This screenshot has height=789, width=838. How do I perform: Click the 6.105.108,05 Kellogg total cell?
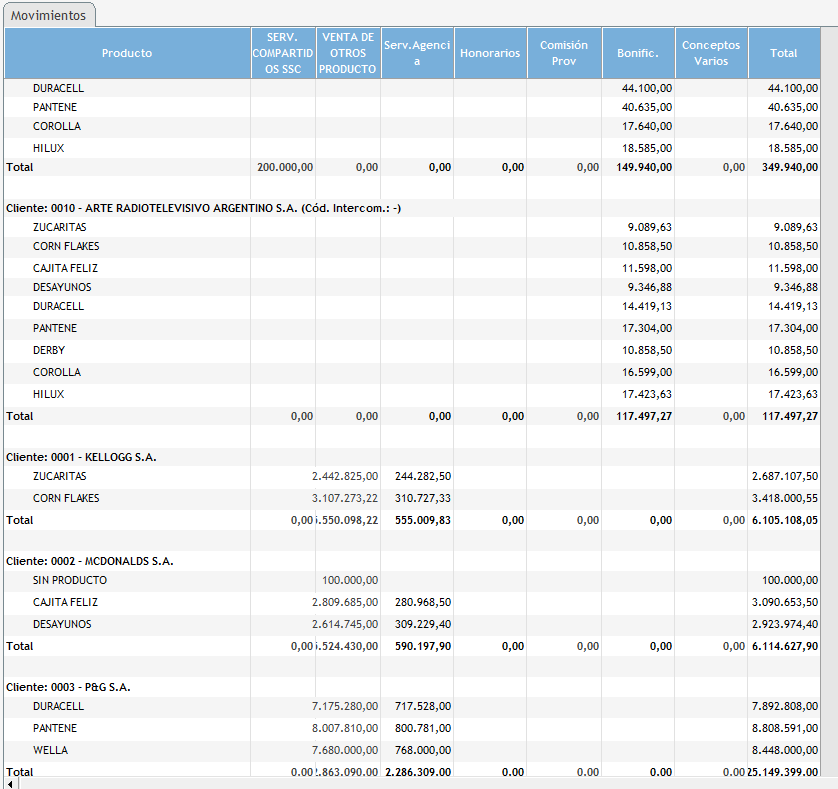click(783, 520)
